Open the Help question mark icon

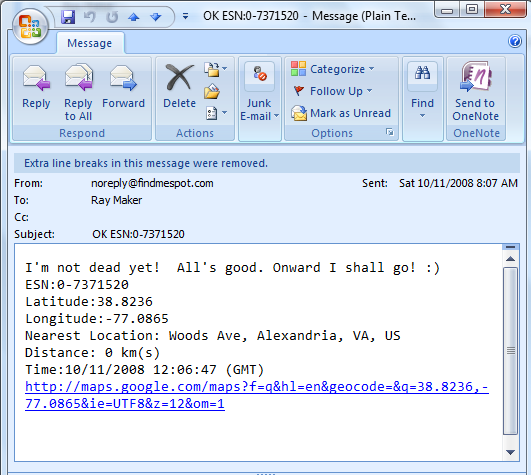click(x=514, y=41)
